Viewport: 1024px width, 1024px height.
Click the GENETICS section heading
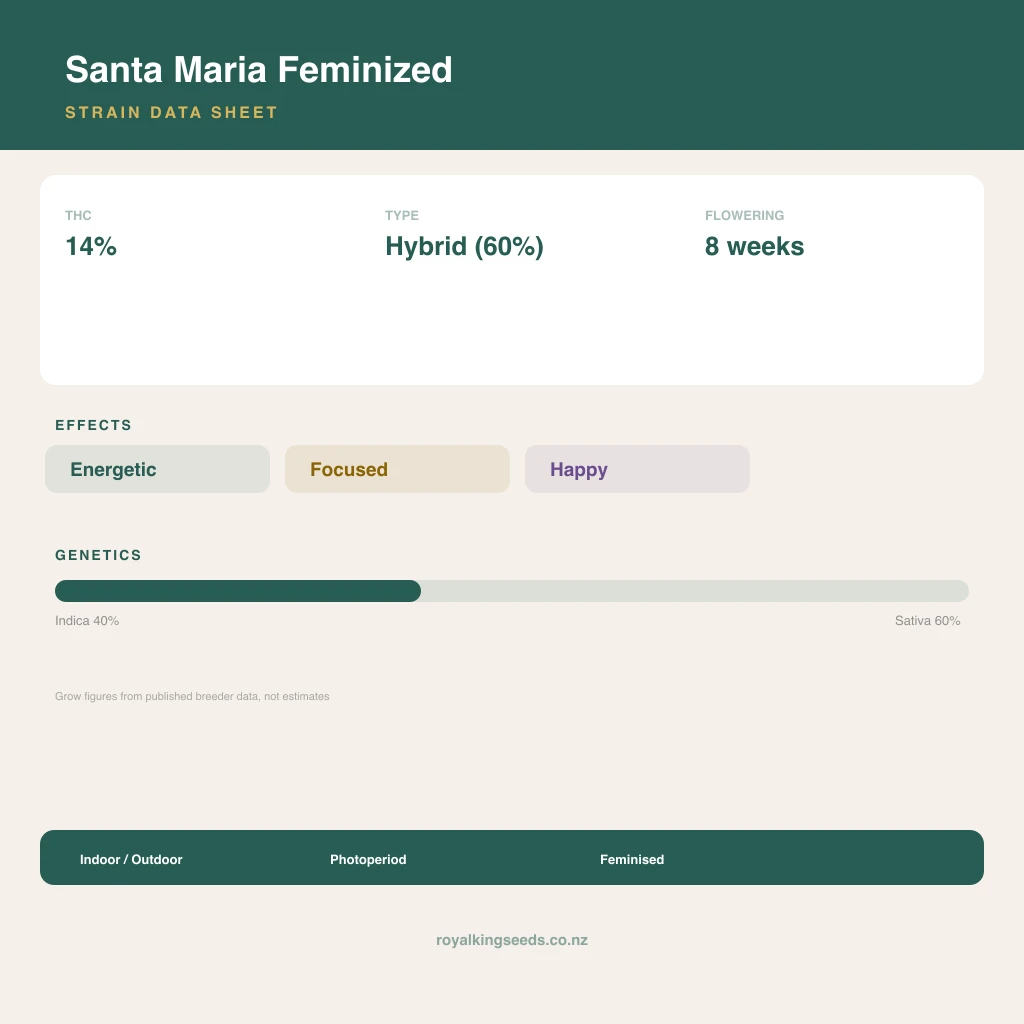point(99,555)
